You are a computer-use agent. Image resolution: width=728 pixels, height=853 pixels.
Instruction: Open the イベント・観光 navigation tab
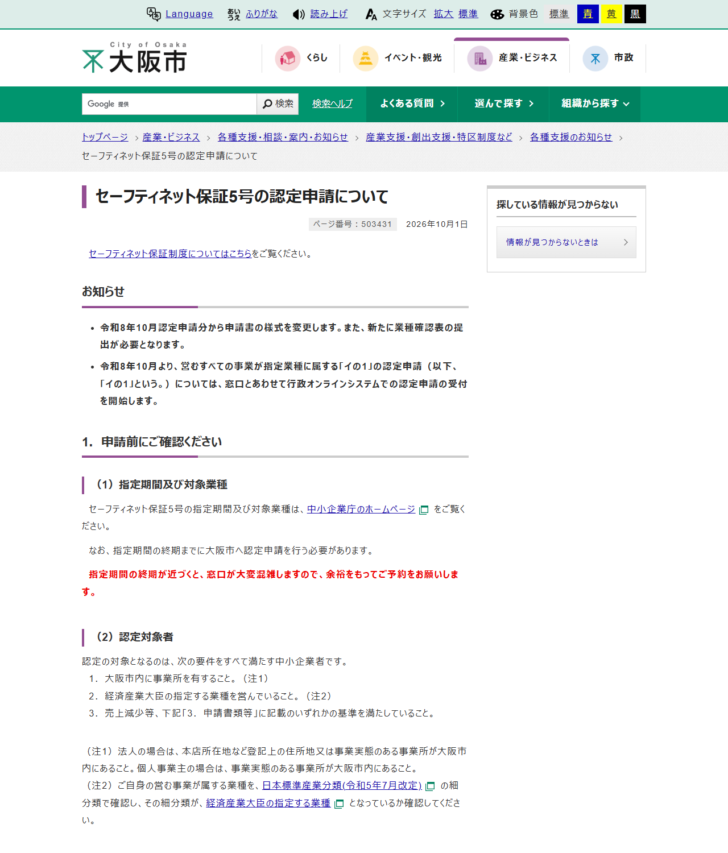[x=397, y=58]
